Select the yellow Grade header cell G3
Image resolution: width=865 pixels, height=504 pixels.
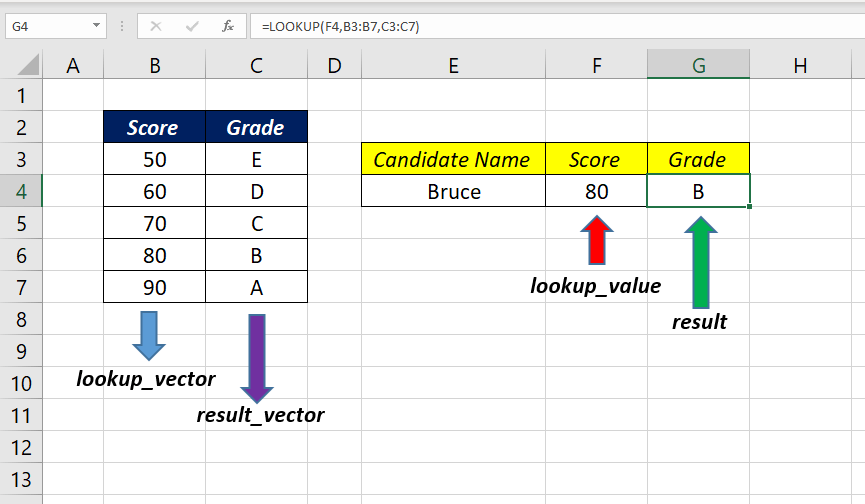[698, 159]
